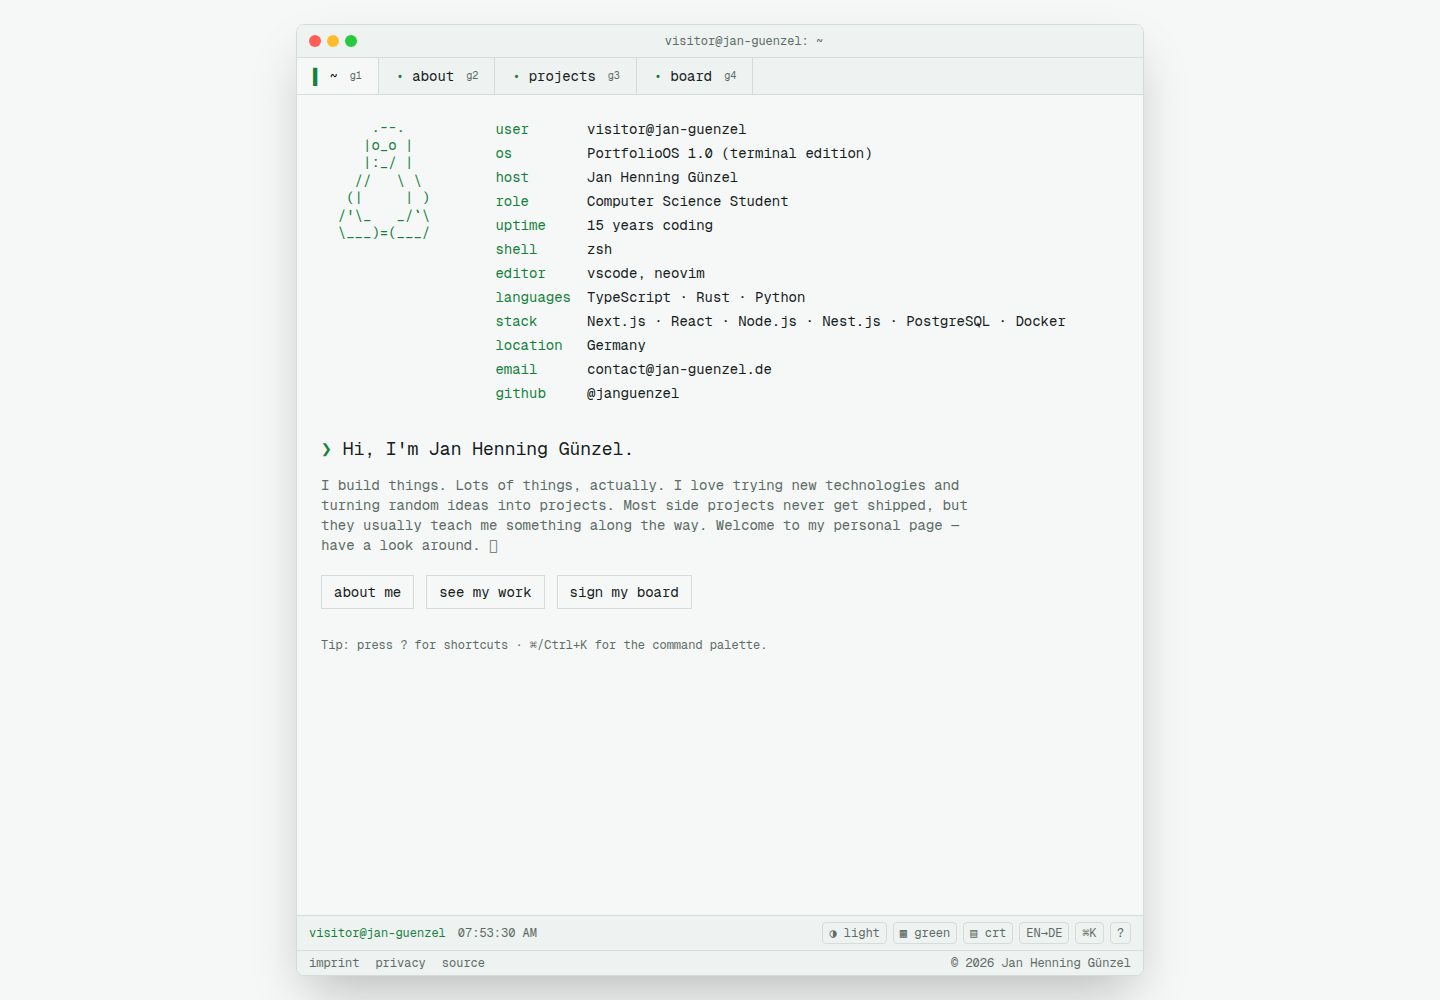Open the command palette ⌘K button
The height and width of the screenshot is (1000, 1440).
pos(1089,933)
